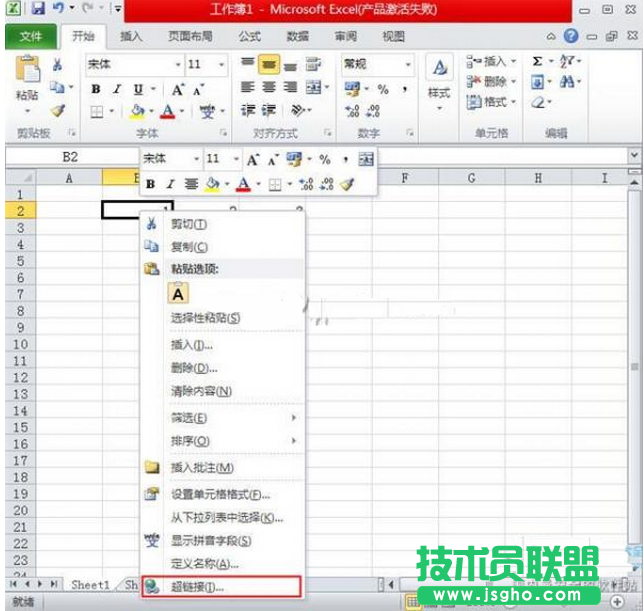The image size is (644, 611).
Task: Choose 清除内容 Clear Contents from context menu
Action: click(x=222, y=391)
